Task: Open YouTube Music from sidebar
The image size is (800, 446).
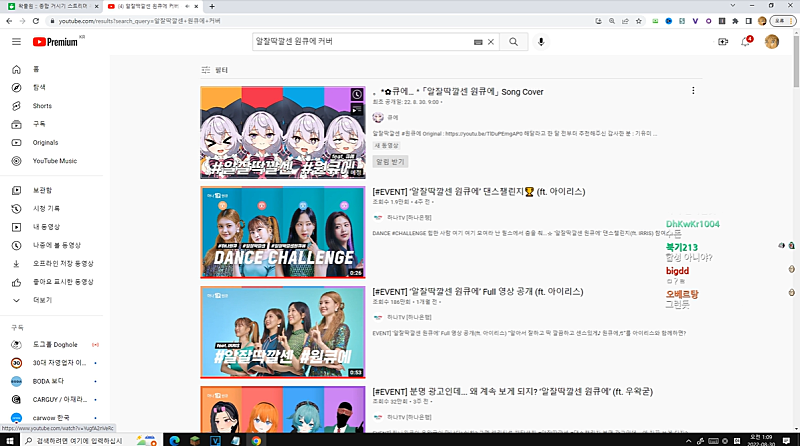Action: [x=54, y=160]
